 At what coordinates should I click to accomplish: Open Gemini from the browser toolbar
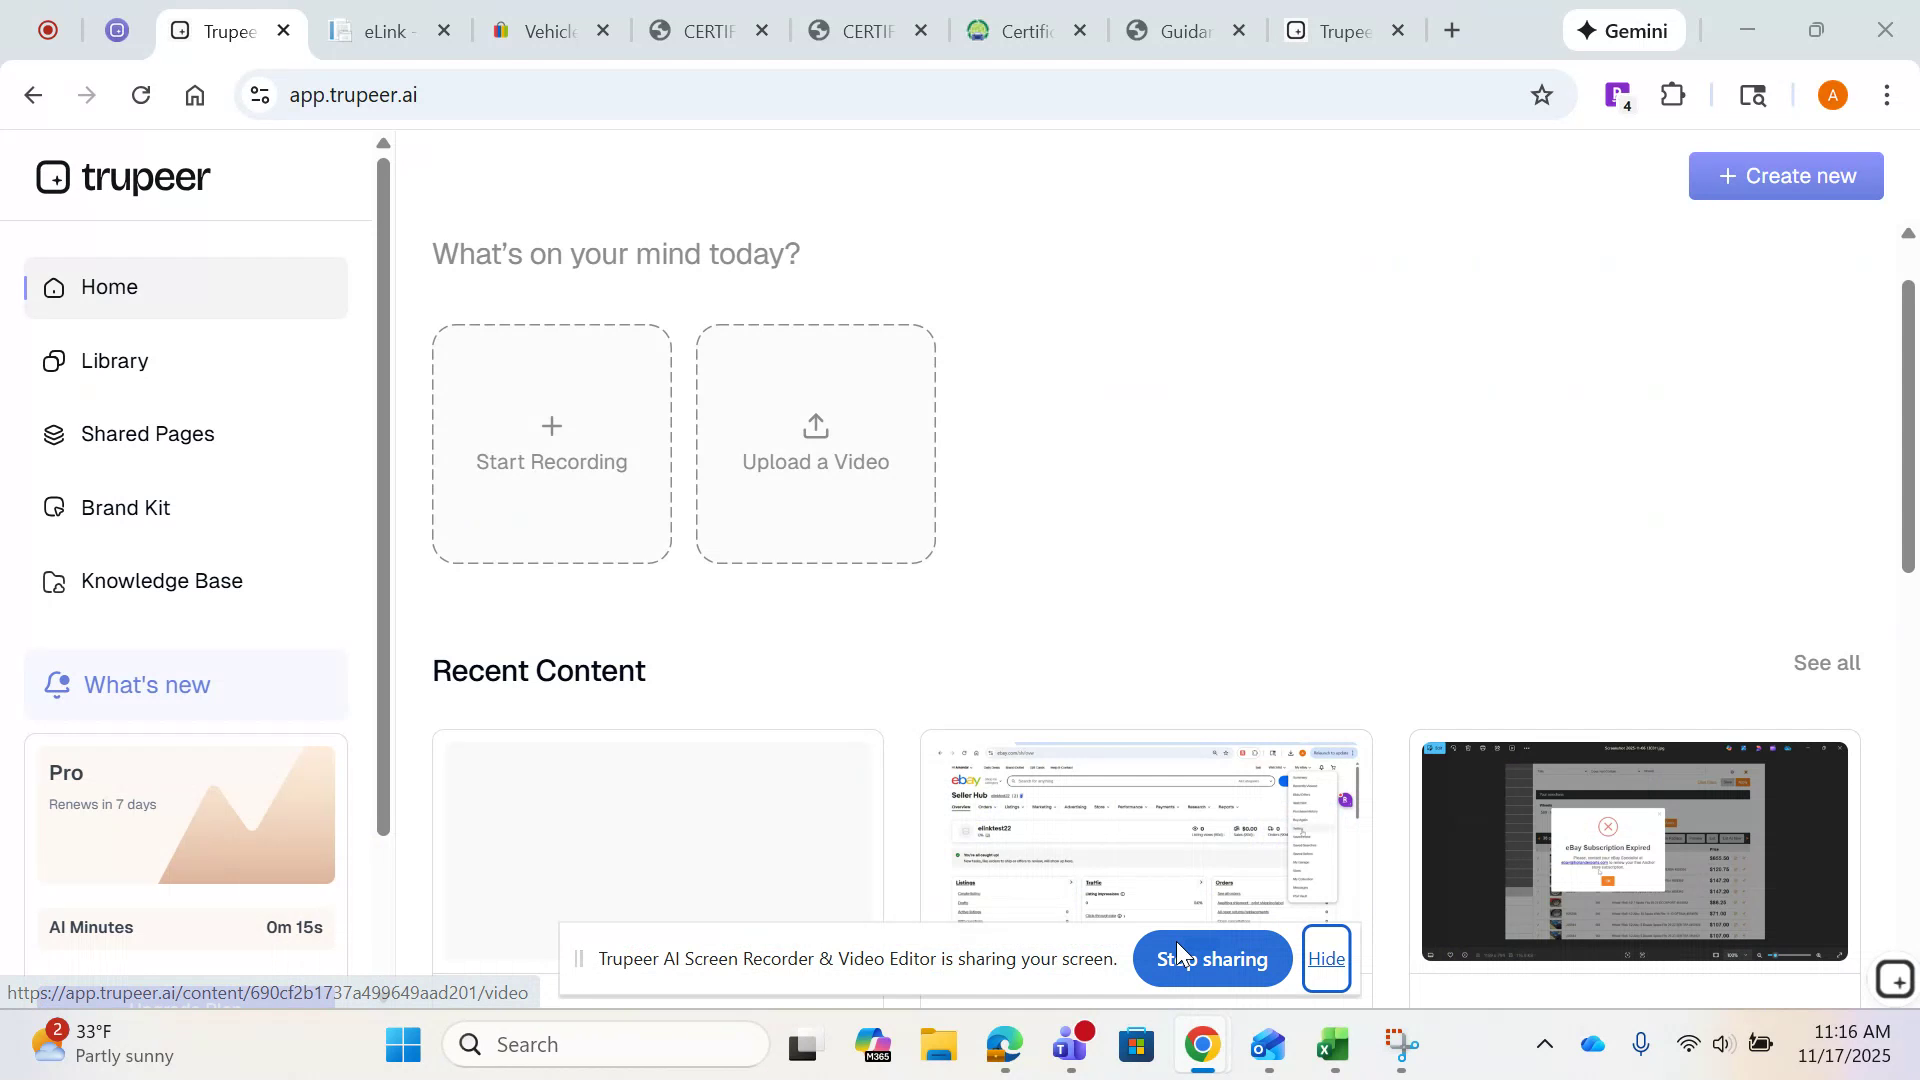1622,30
